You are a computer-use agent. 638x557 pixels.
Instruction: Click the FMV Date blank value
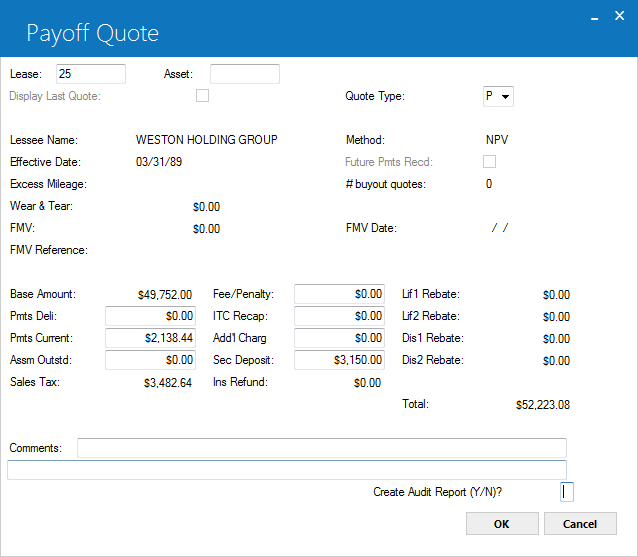click(x=500, y=228)
